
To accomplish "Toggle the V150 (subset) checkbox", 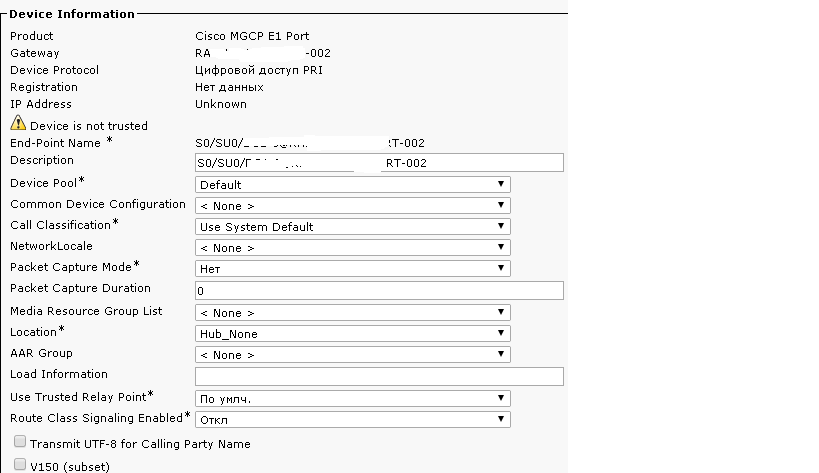I will (20, 464).
